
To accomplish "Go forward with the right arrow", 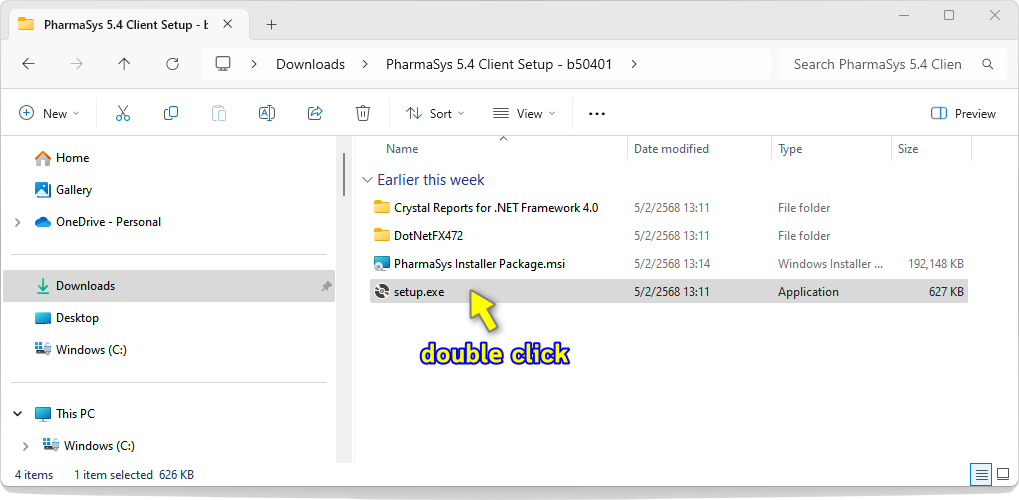I will point(76,64).
